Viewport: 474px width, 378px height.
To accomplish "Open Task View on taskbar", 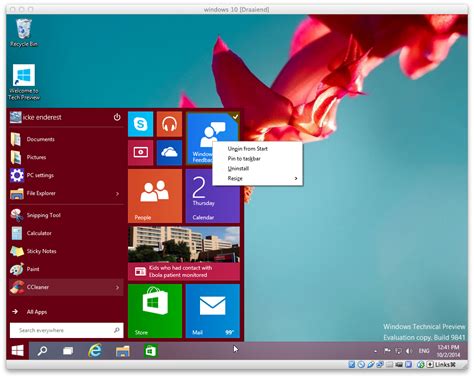I will coord(68,351).
